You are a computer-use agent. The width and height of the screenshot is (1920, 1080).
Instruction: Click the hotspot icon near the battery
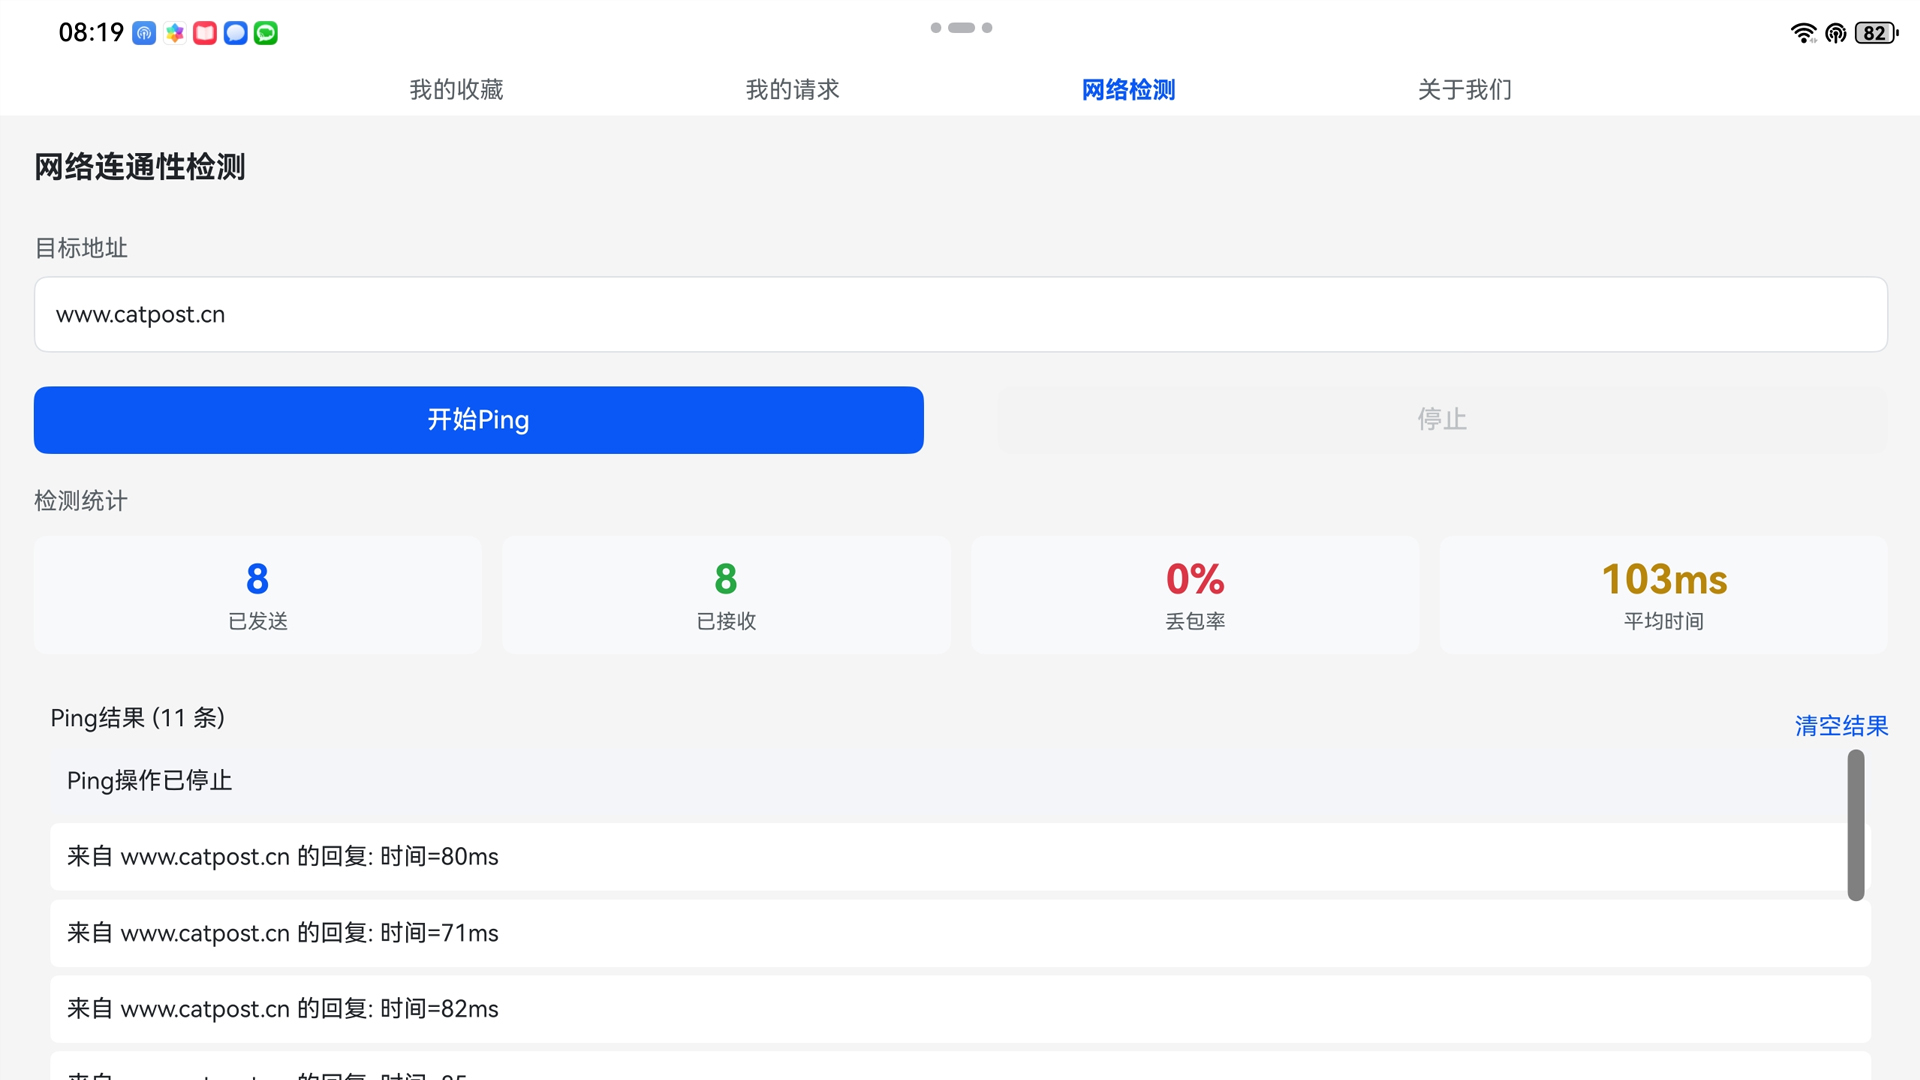[x=1836, y=32]
